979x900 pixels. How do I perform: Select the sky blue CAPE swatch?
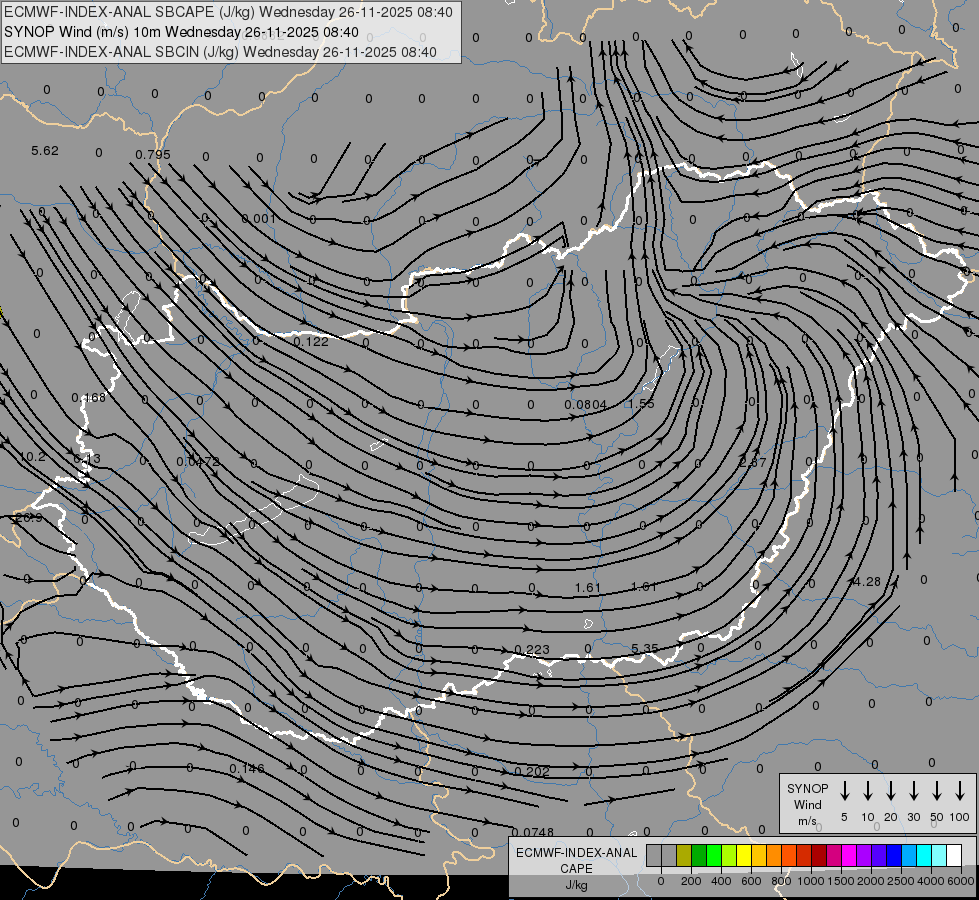point(908,855)
